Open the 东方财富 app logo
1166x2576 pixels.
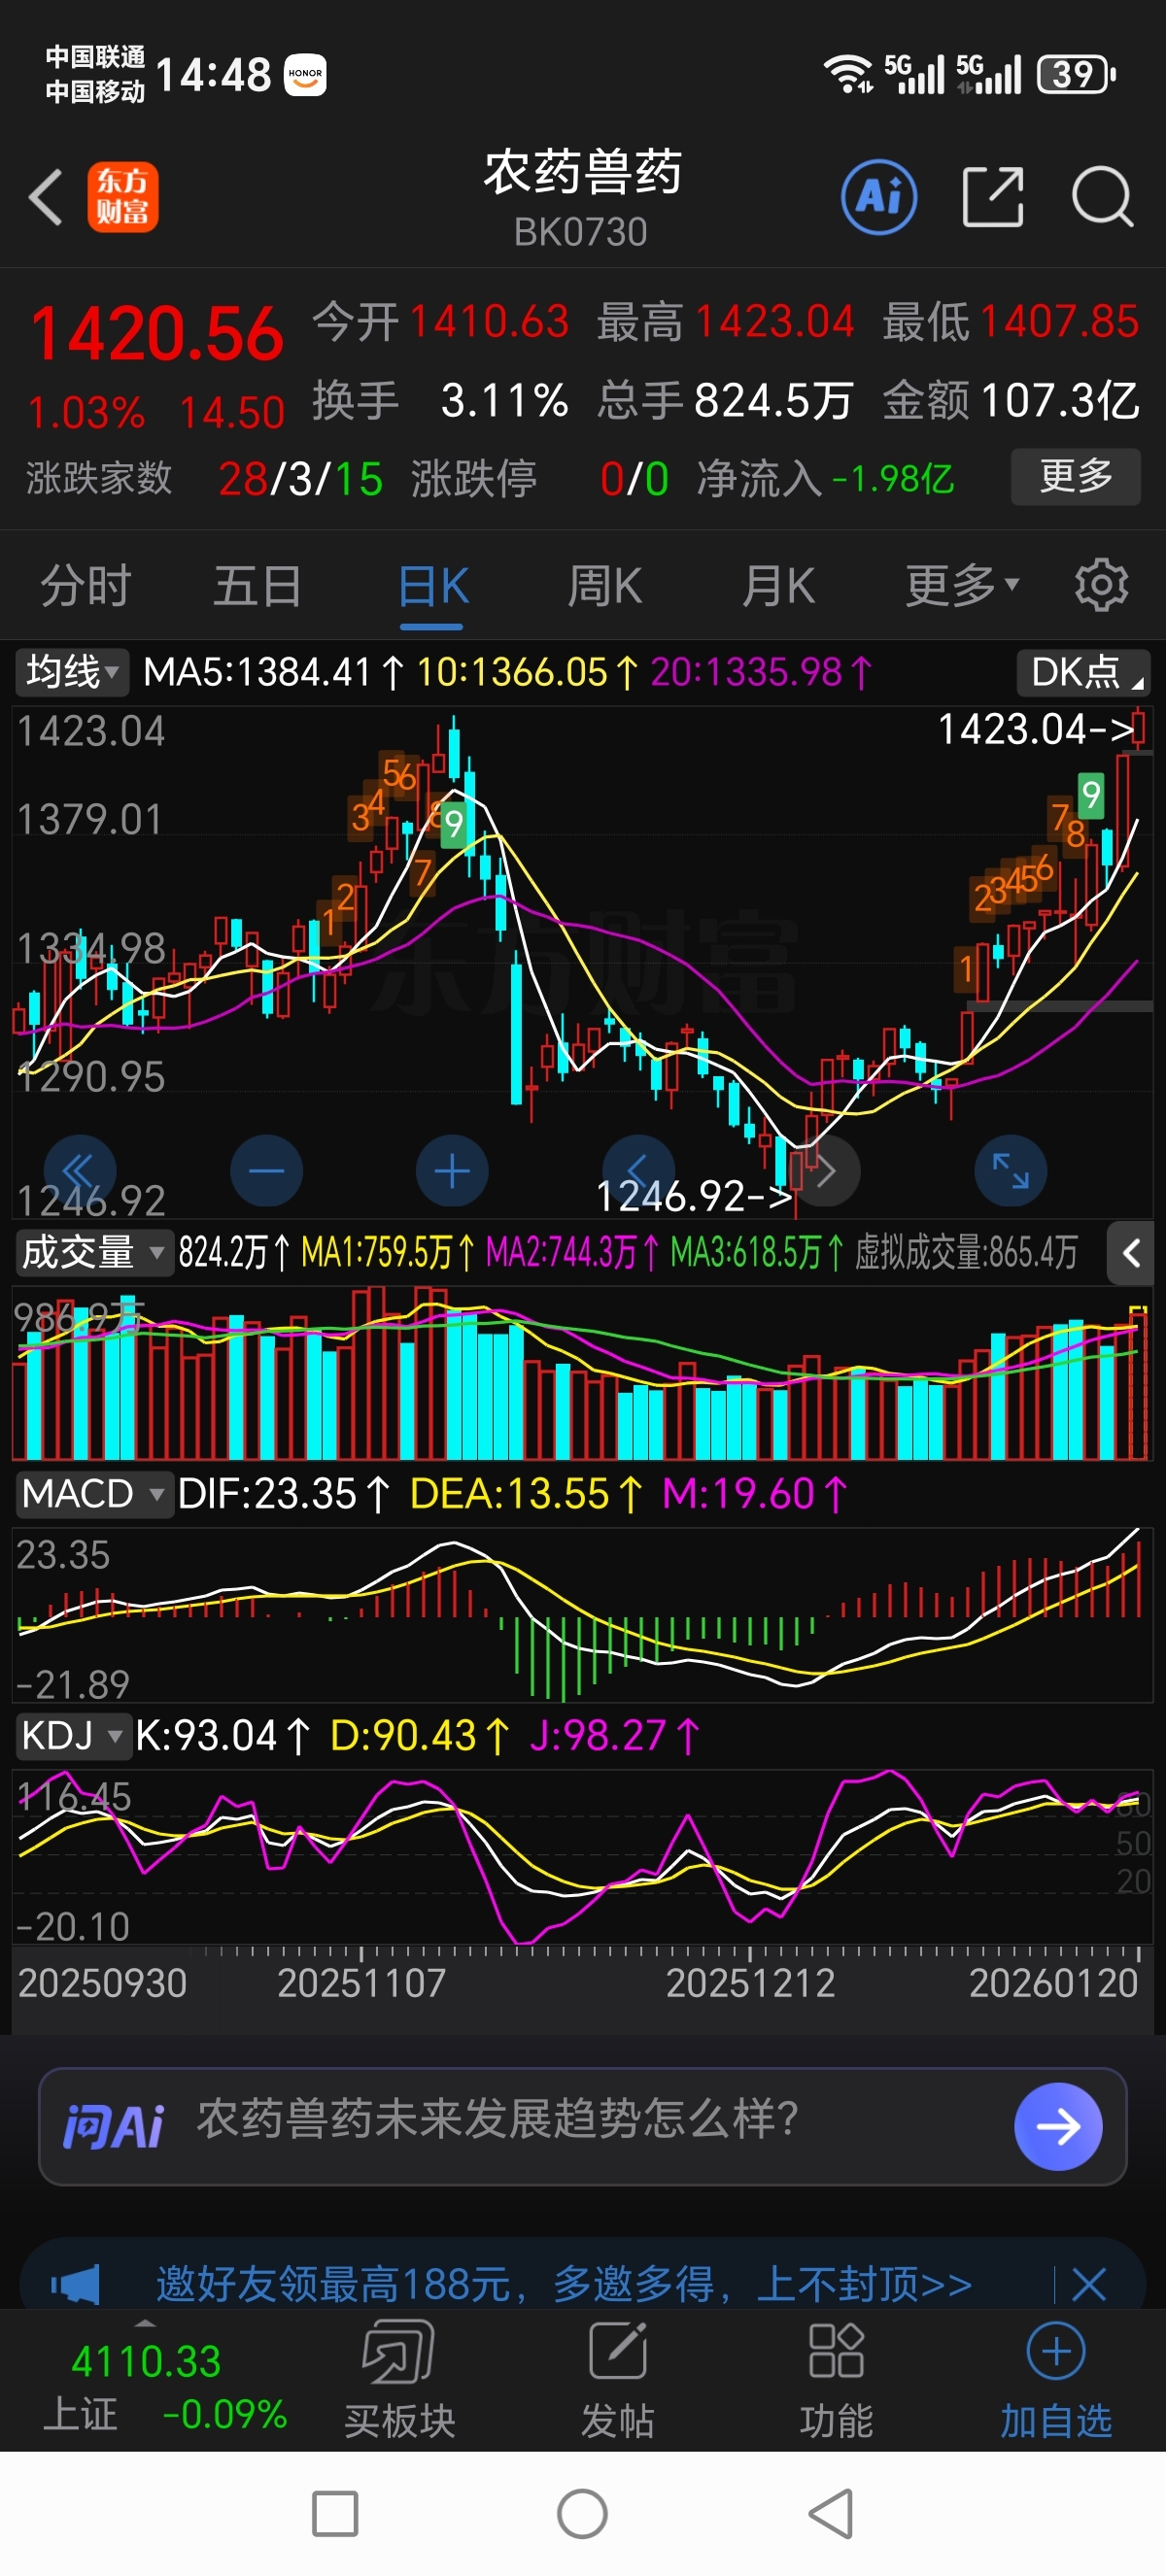click(122, 196)
